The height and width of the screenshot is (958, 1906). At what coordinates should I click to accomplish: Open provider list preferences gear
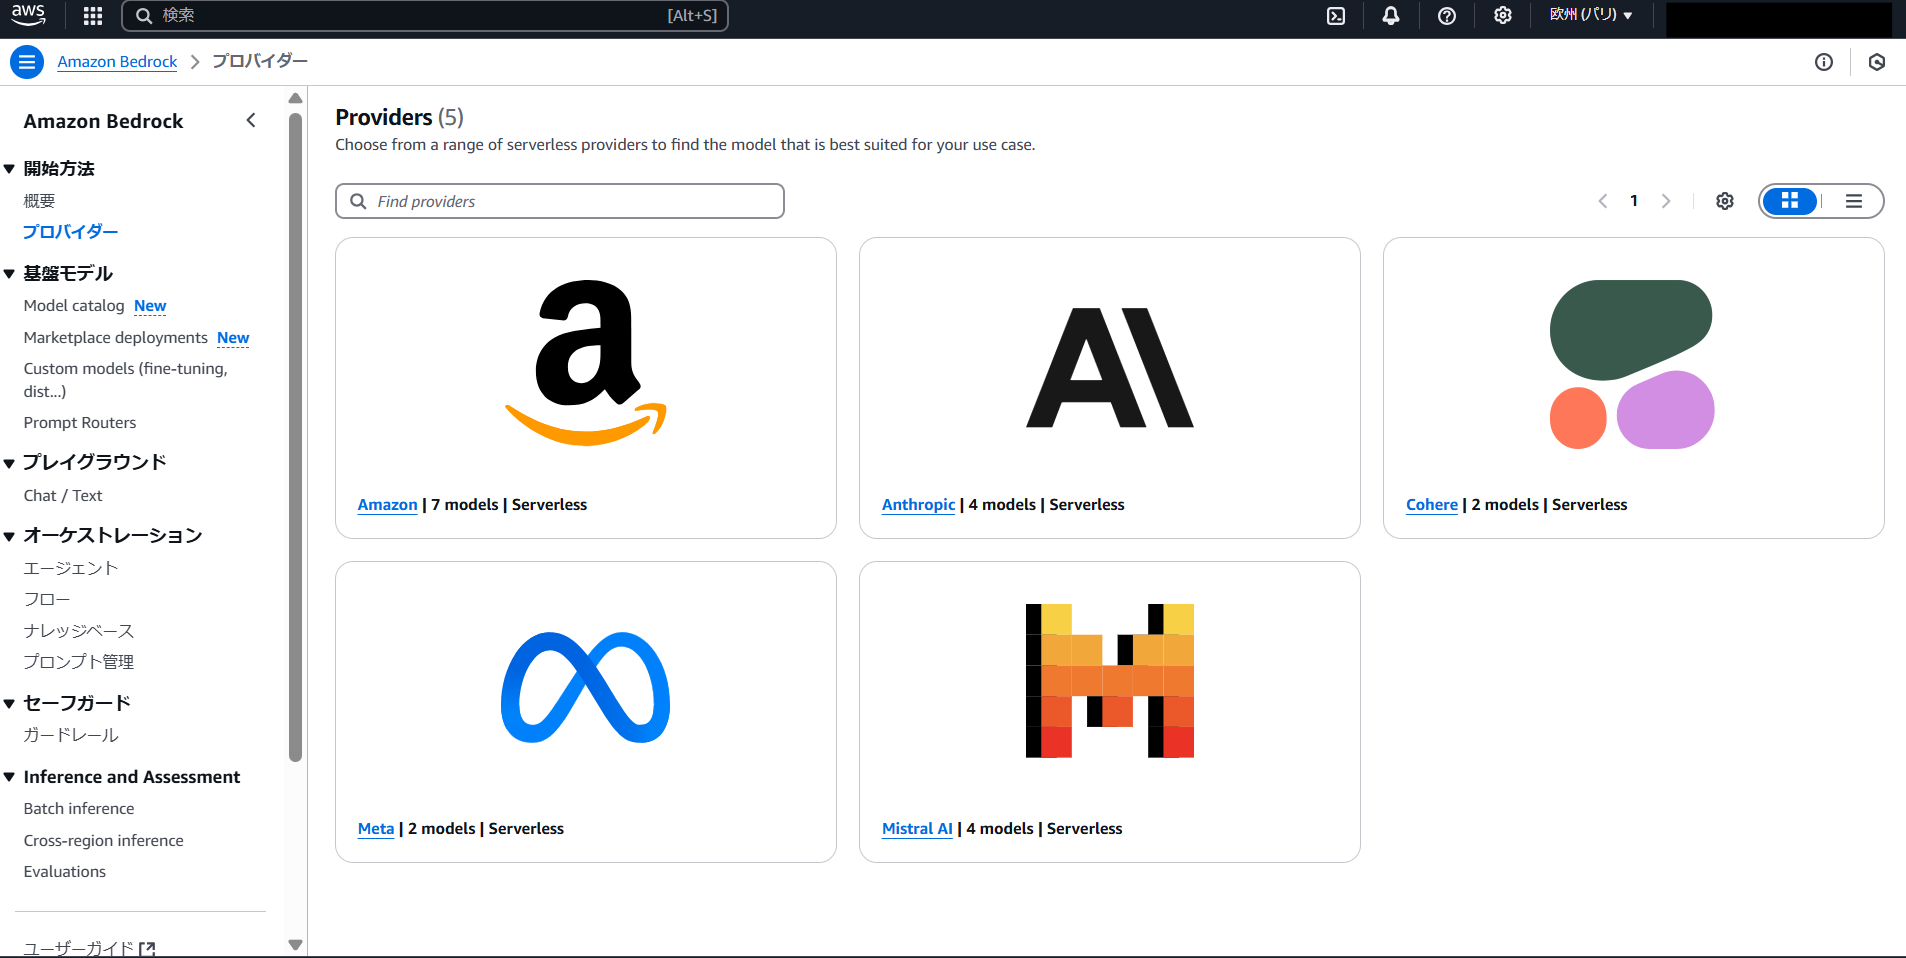(x=1725, y=201)
